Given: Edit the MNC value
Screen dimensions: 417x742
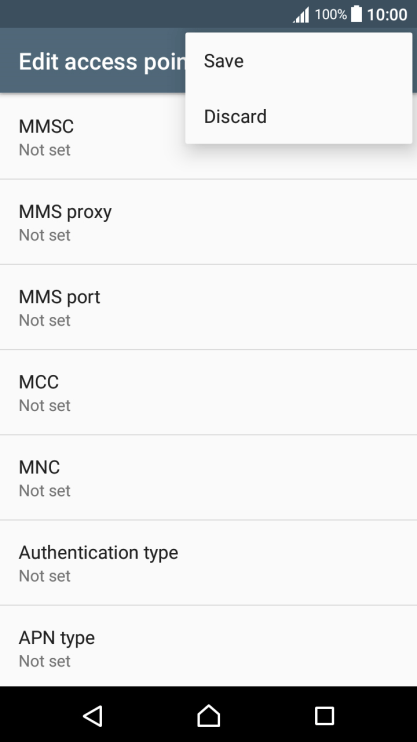Looking at the screenshot, I should pyautogui.click(x=208, y=477).
